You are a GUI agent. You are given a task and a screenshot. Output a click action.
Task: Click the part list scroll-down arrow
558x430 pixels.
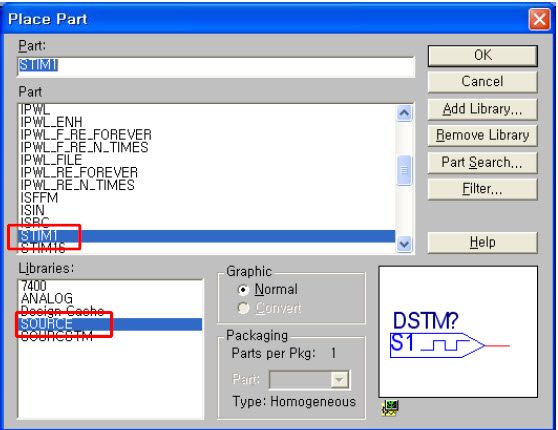[404, 244]
